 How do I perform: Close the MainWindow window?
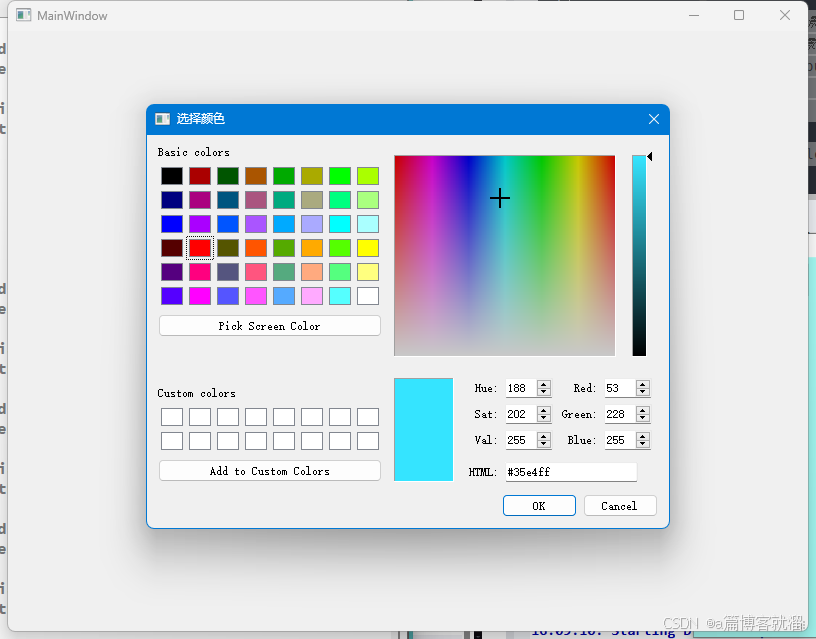[x=785, y=15]
